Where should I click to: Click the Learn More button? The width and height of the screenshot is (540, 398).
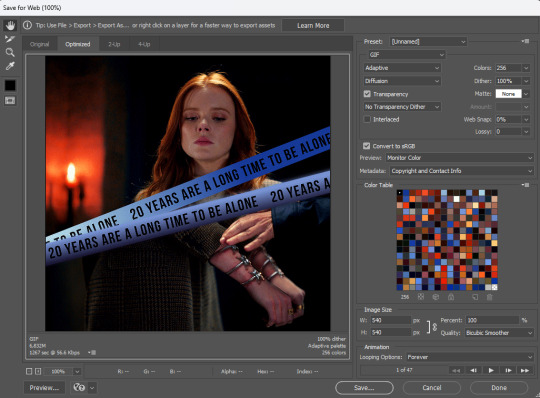pyautogui.click(x=313, y=25)
